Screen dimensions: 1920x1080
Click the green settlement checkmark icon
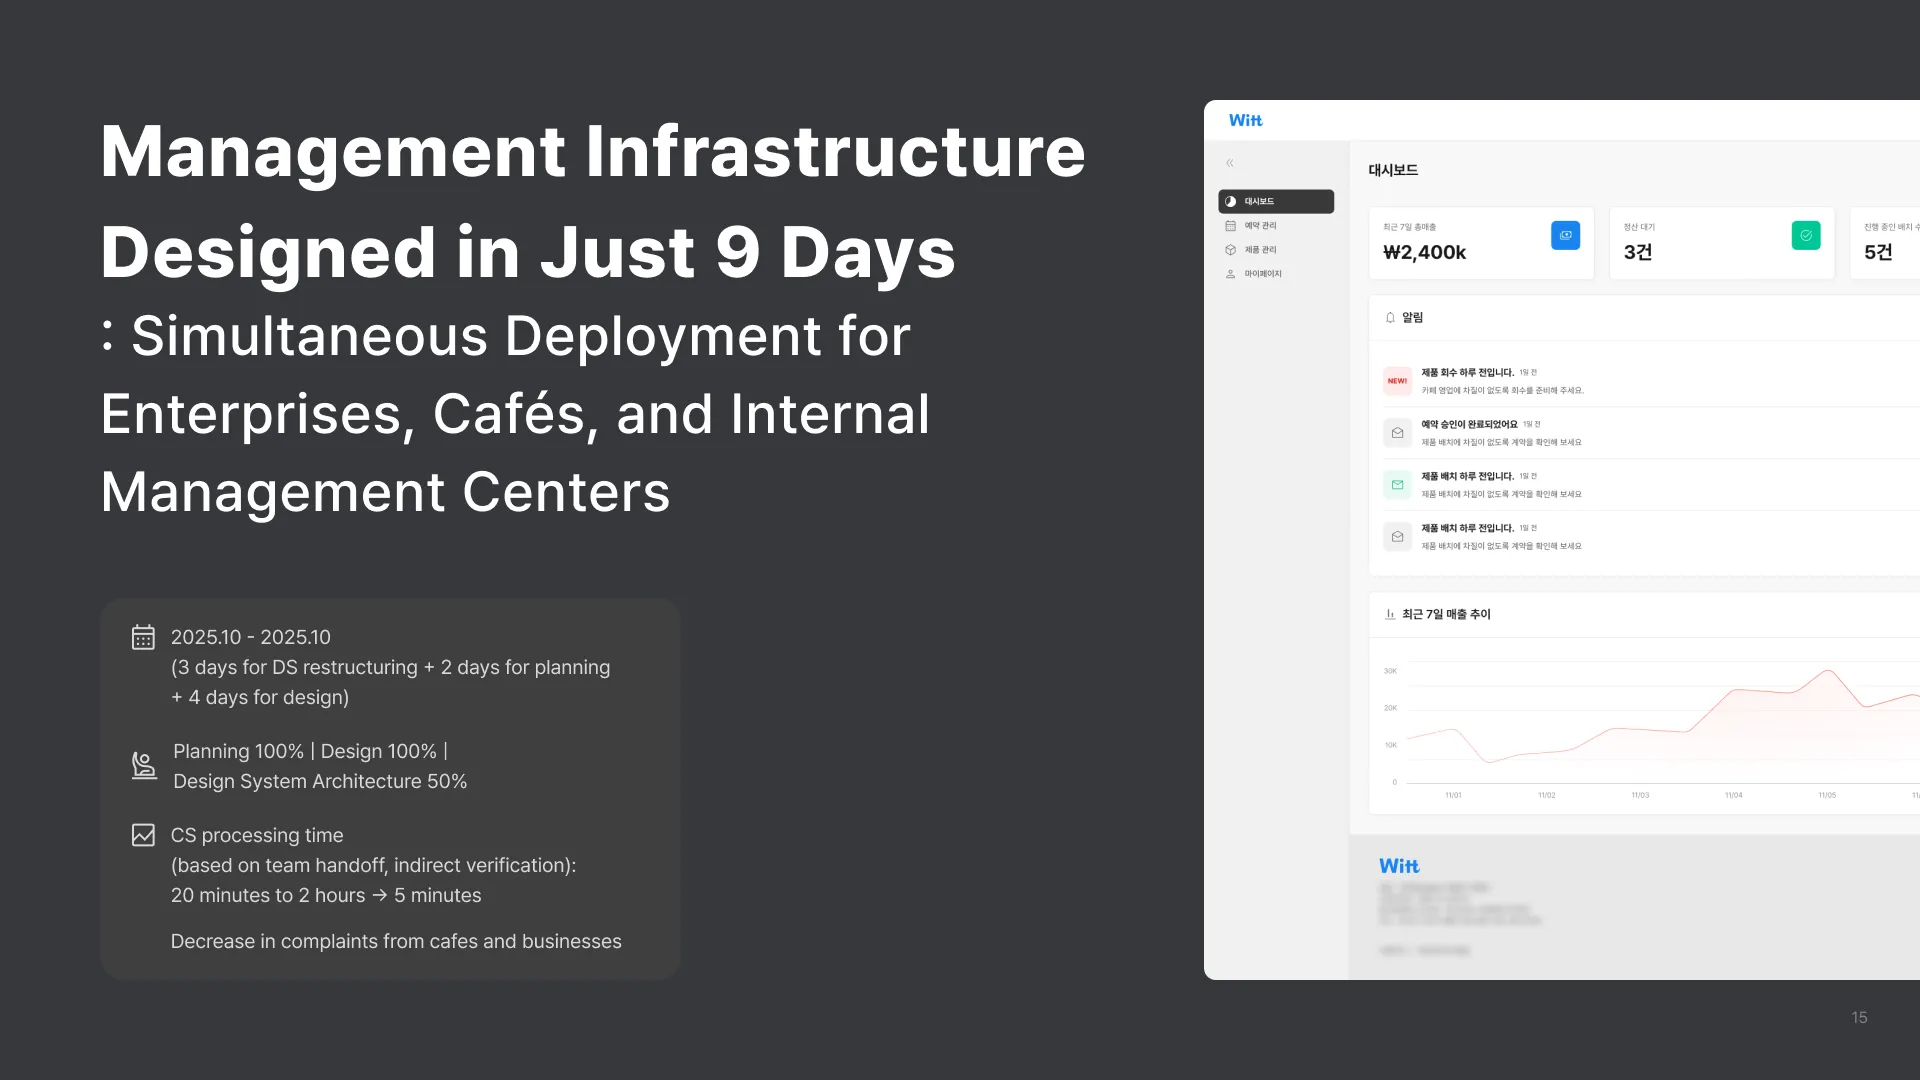coord(1805,235)
